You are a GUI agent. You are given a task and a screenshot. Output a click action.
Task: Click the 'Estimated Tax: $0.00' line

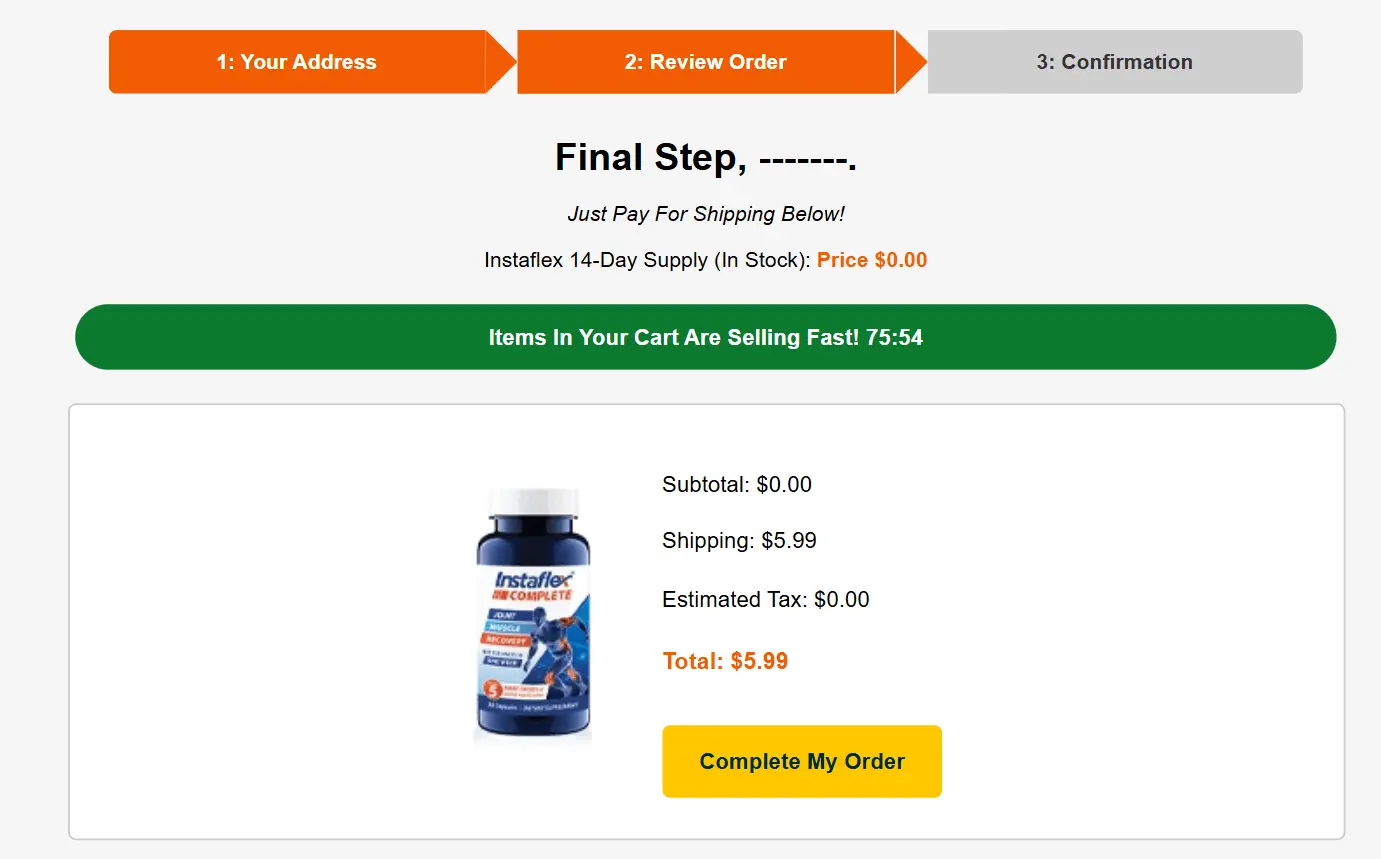[x=765, y=599]
